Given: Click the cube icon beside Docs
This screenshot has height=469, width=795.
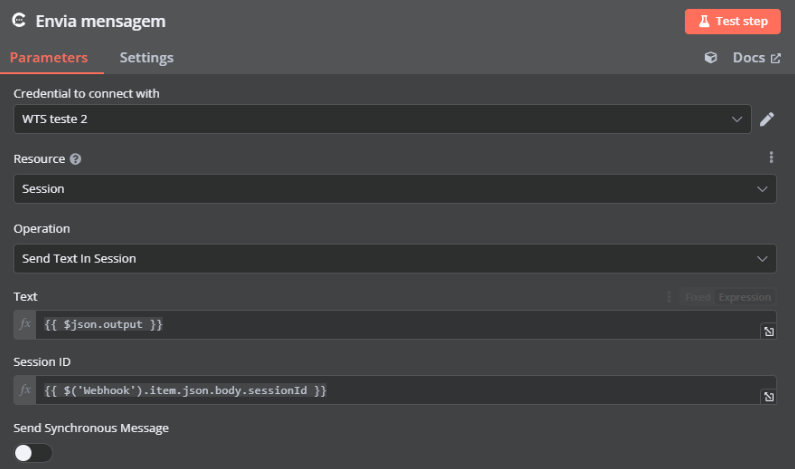Looking at the screenshot, I should (711, 58).
